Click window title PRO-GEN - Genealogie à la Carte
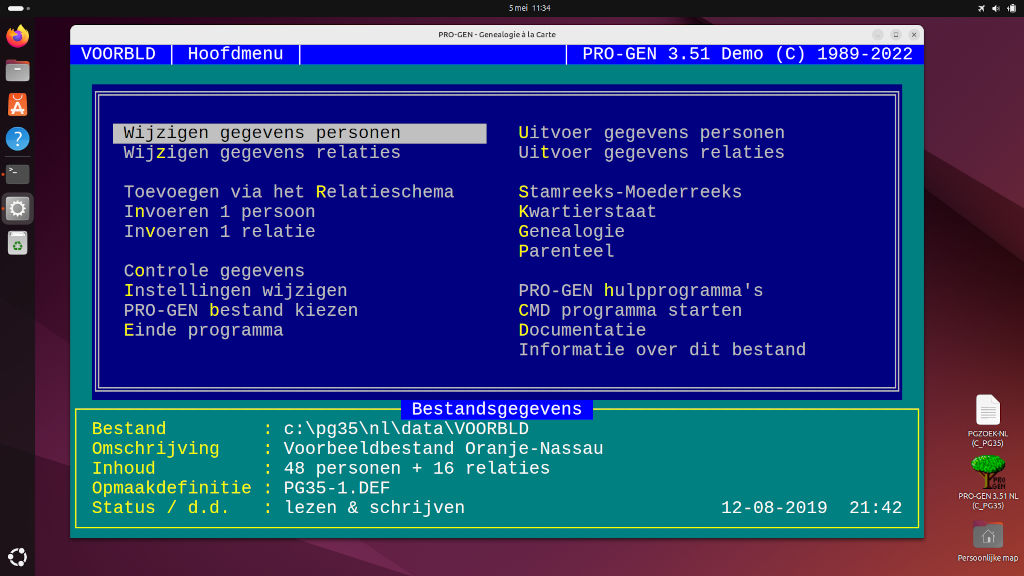 point(497,35)
